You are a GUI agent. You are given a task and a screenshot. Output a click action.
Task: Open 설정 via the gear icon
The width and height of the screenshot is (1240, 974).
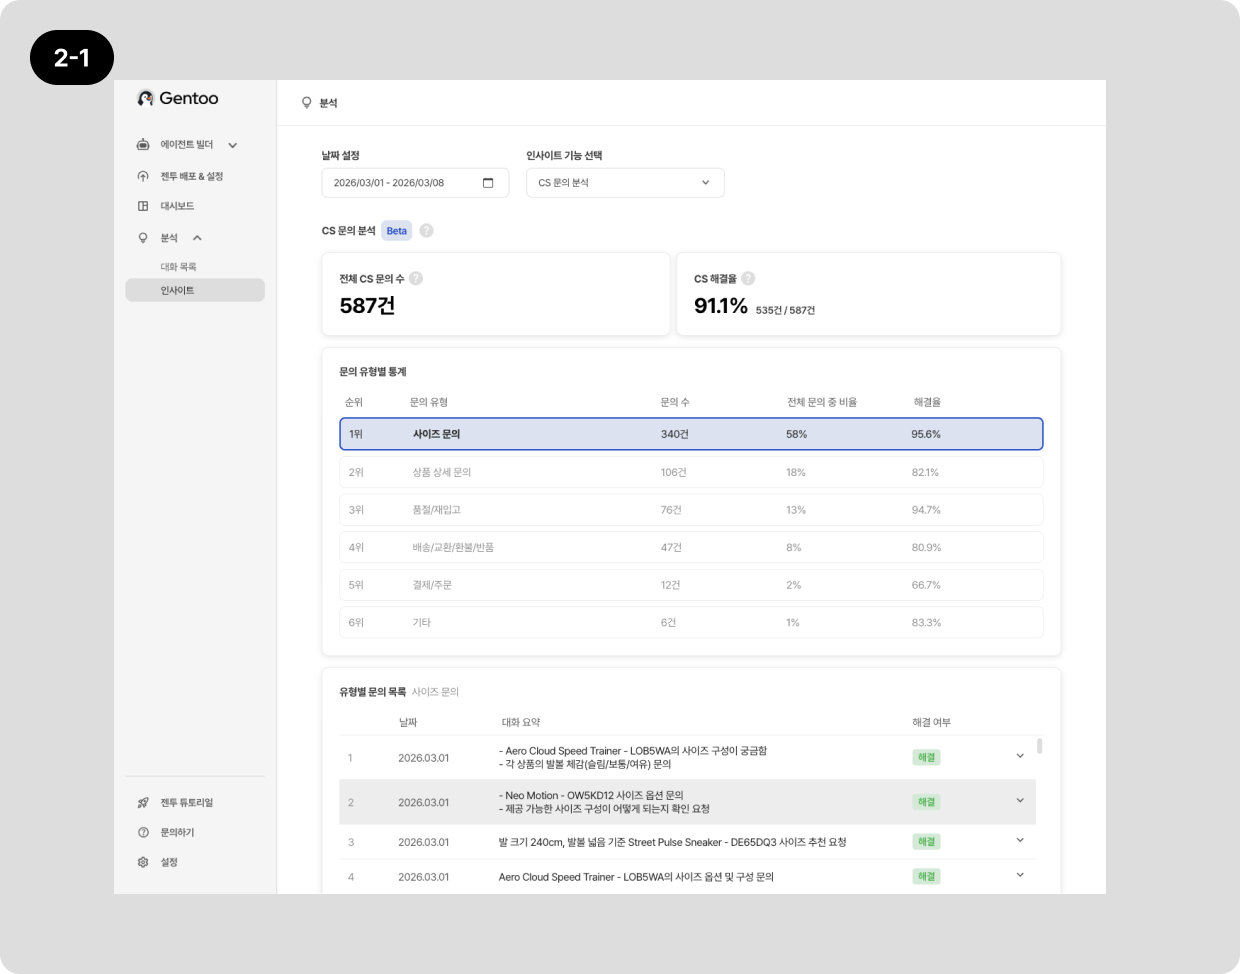[x=143, y=862]
